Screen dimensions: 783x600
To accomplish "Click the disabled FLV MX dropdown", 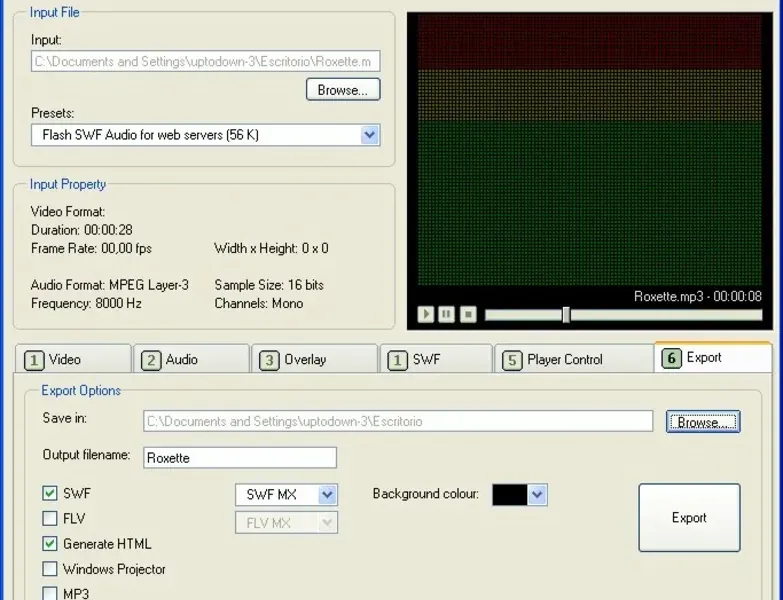I will (286, 523).
